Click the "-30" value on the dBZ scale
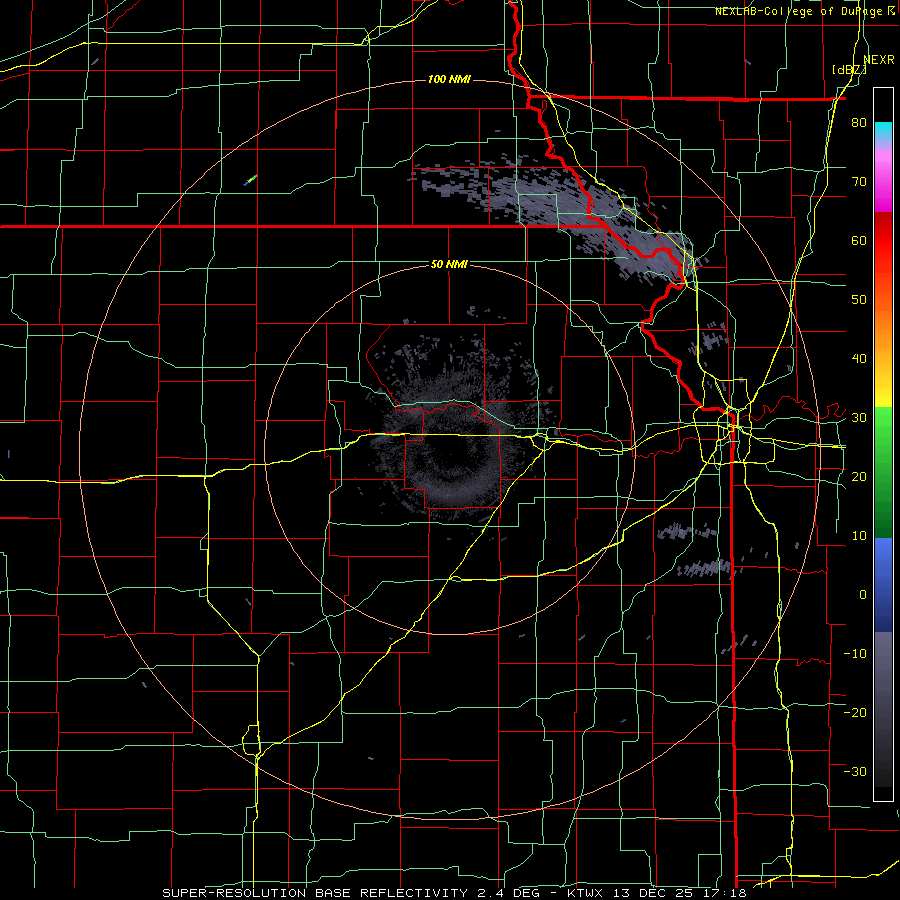900x900 pixels. 855,771
